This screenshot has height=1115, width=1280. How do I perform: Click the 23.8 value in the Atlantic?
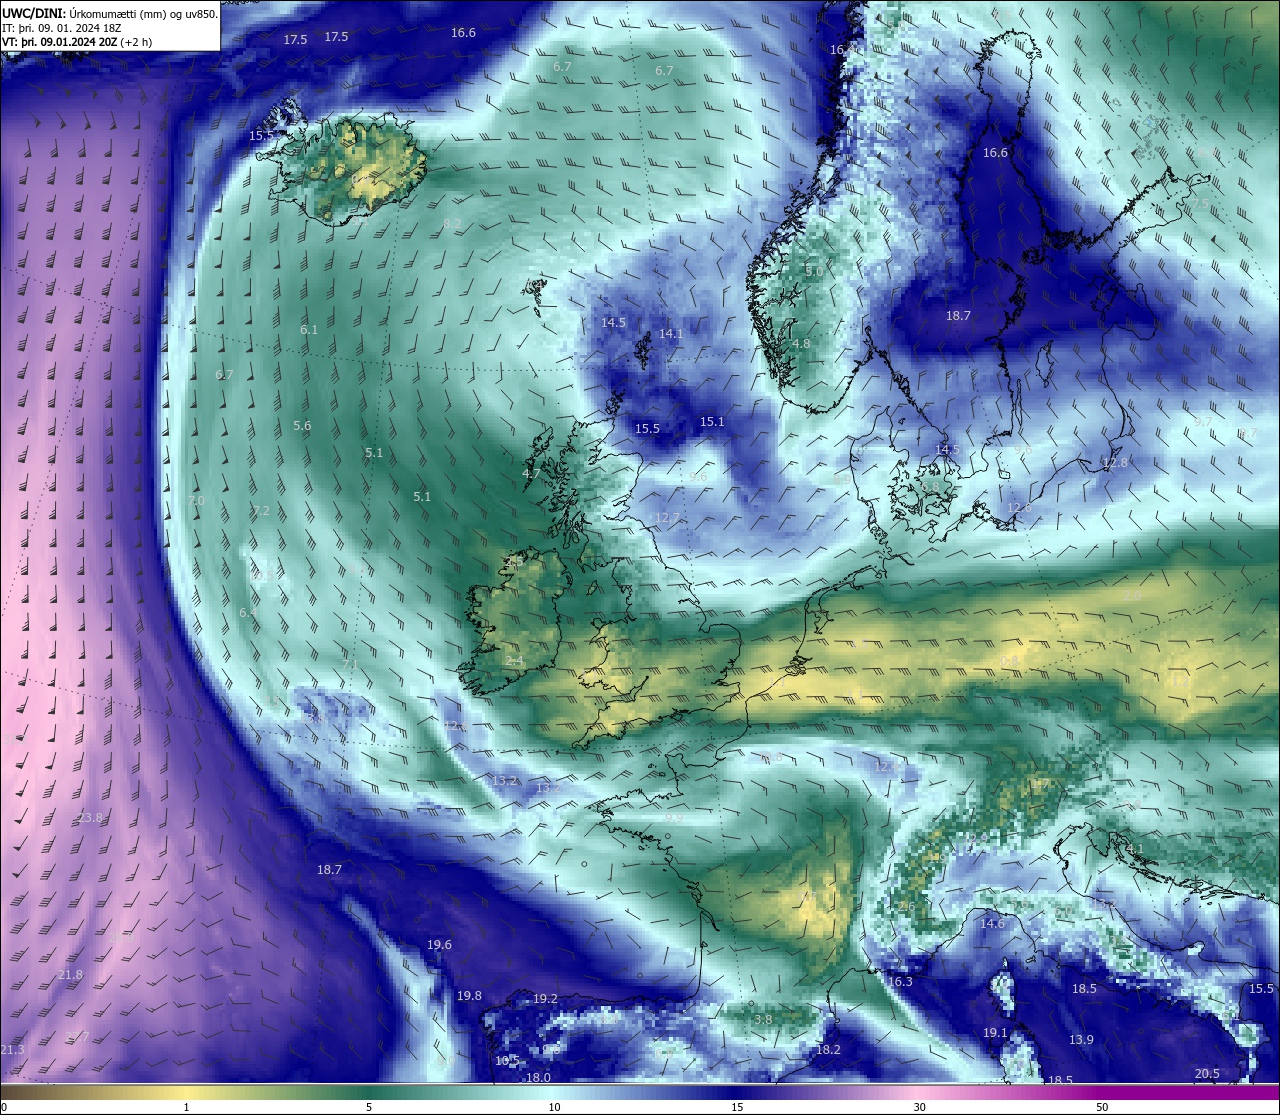90,817
